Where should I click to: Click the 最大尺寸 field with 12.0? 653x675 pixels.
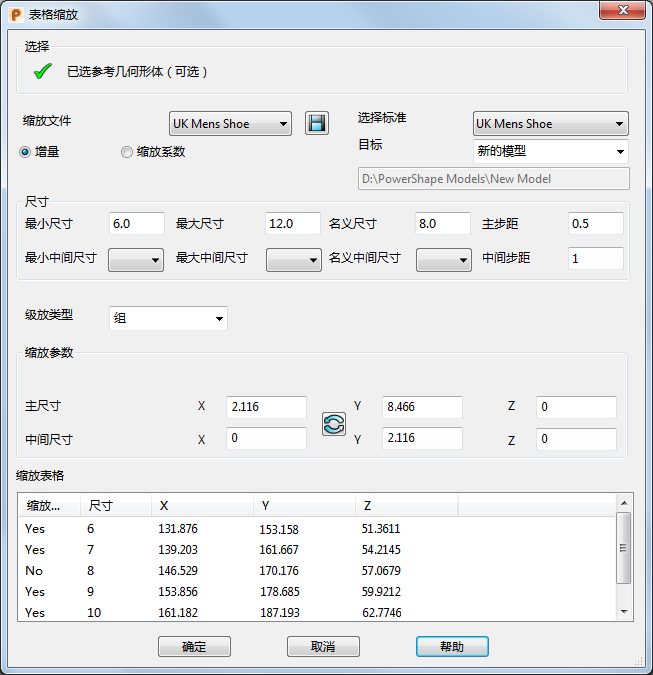(x=293, y=223)
